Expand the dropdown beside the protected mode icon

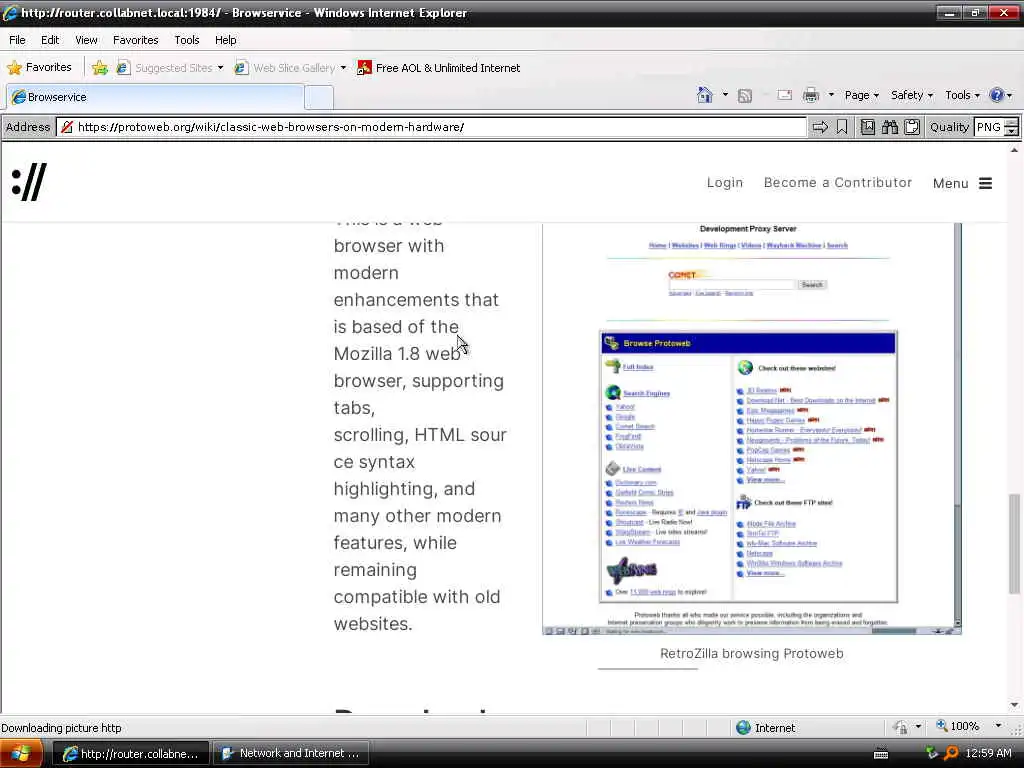point(918,727)
